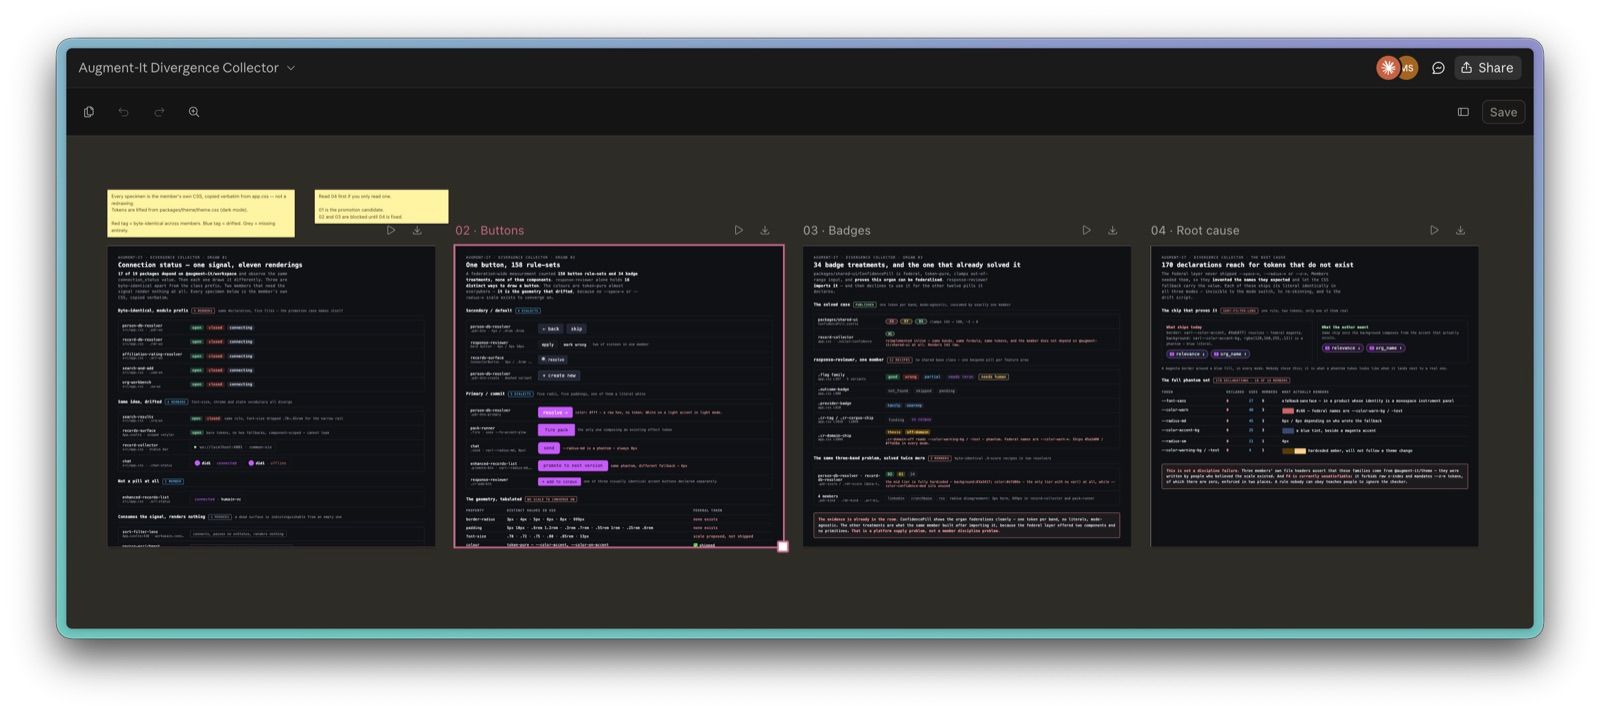Click the purple 'fire pack' button specimen

[556, 430]
